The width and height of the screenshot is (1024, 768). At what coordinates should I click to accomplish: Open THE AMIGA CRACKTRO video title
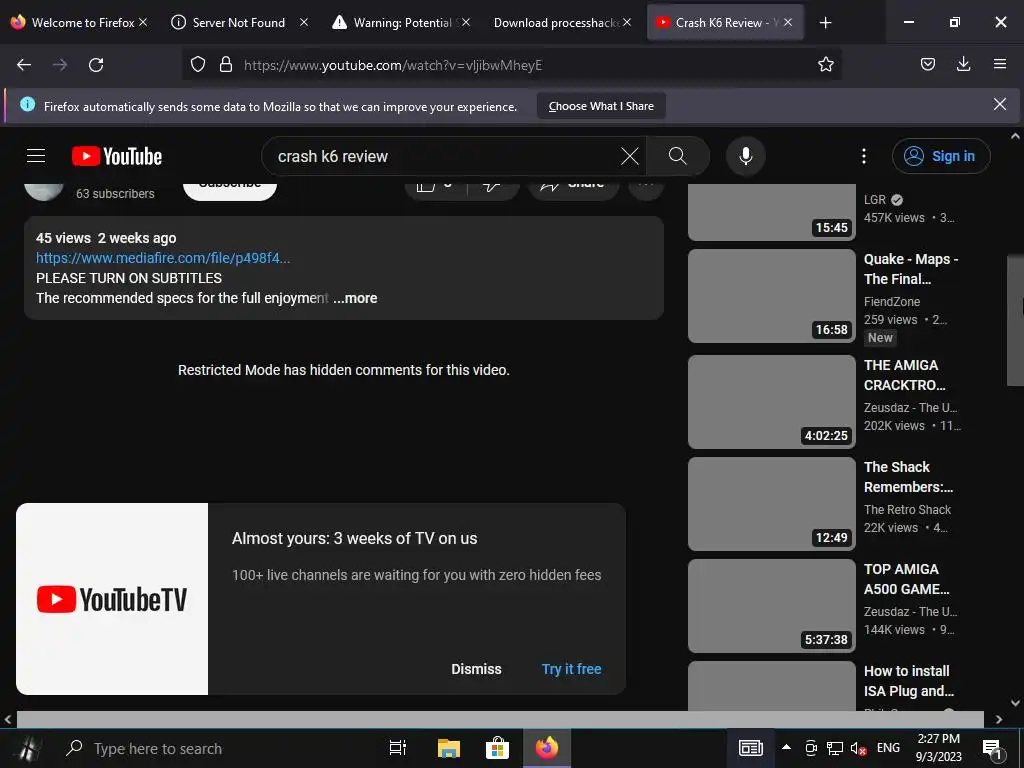click(x=904, y=375)
